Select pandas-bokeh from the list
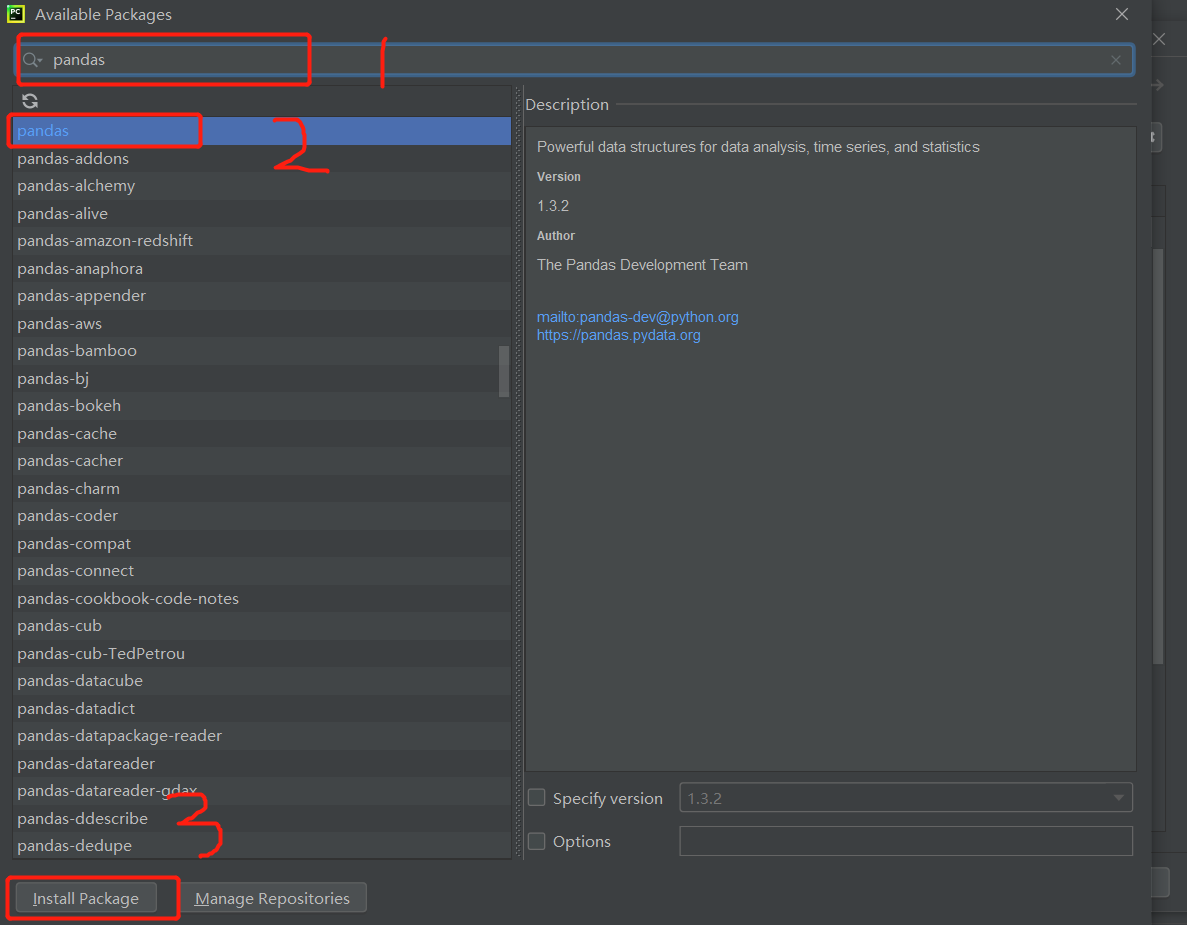 69,406
